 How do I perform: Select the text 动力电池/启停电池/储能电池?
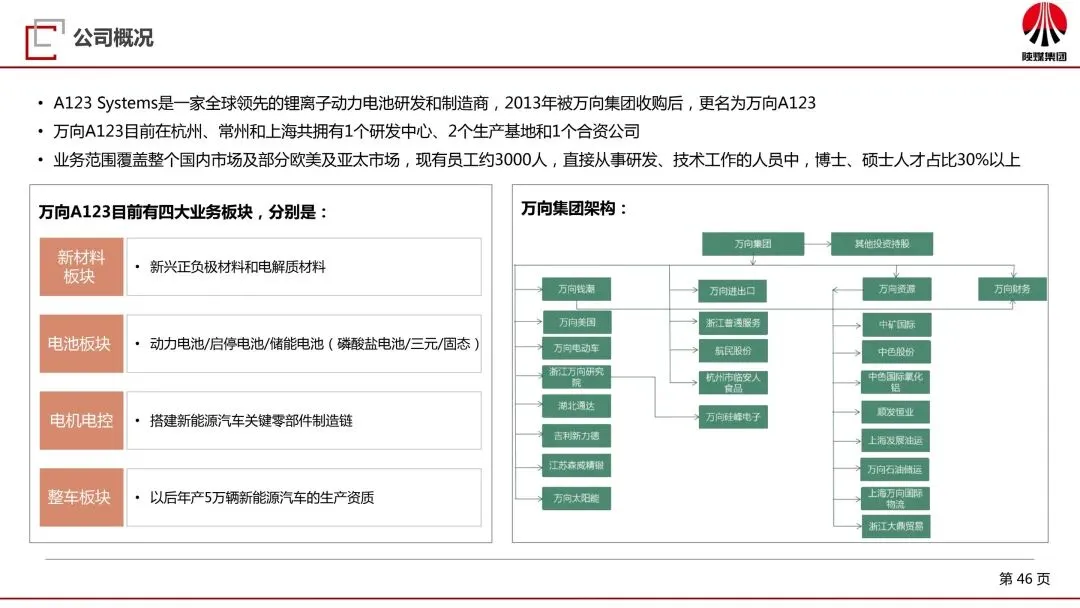[236, 344]
